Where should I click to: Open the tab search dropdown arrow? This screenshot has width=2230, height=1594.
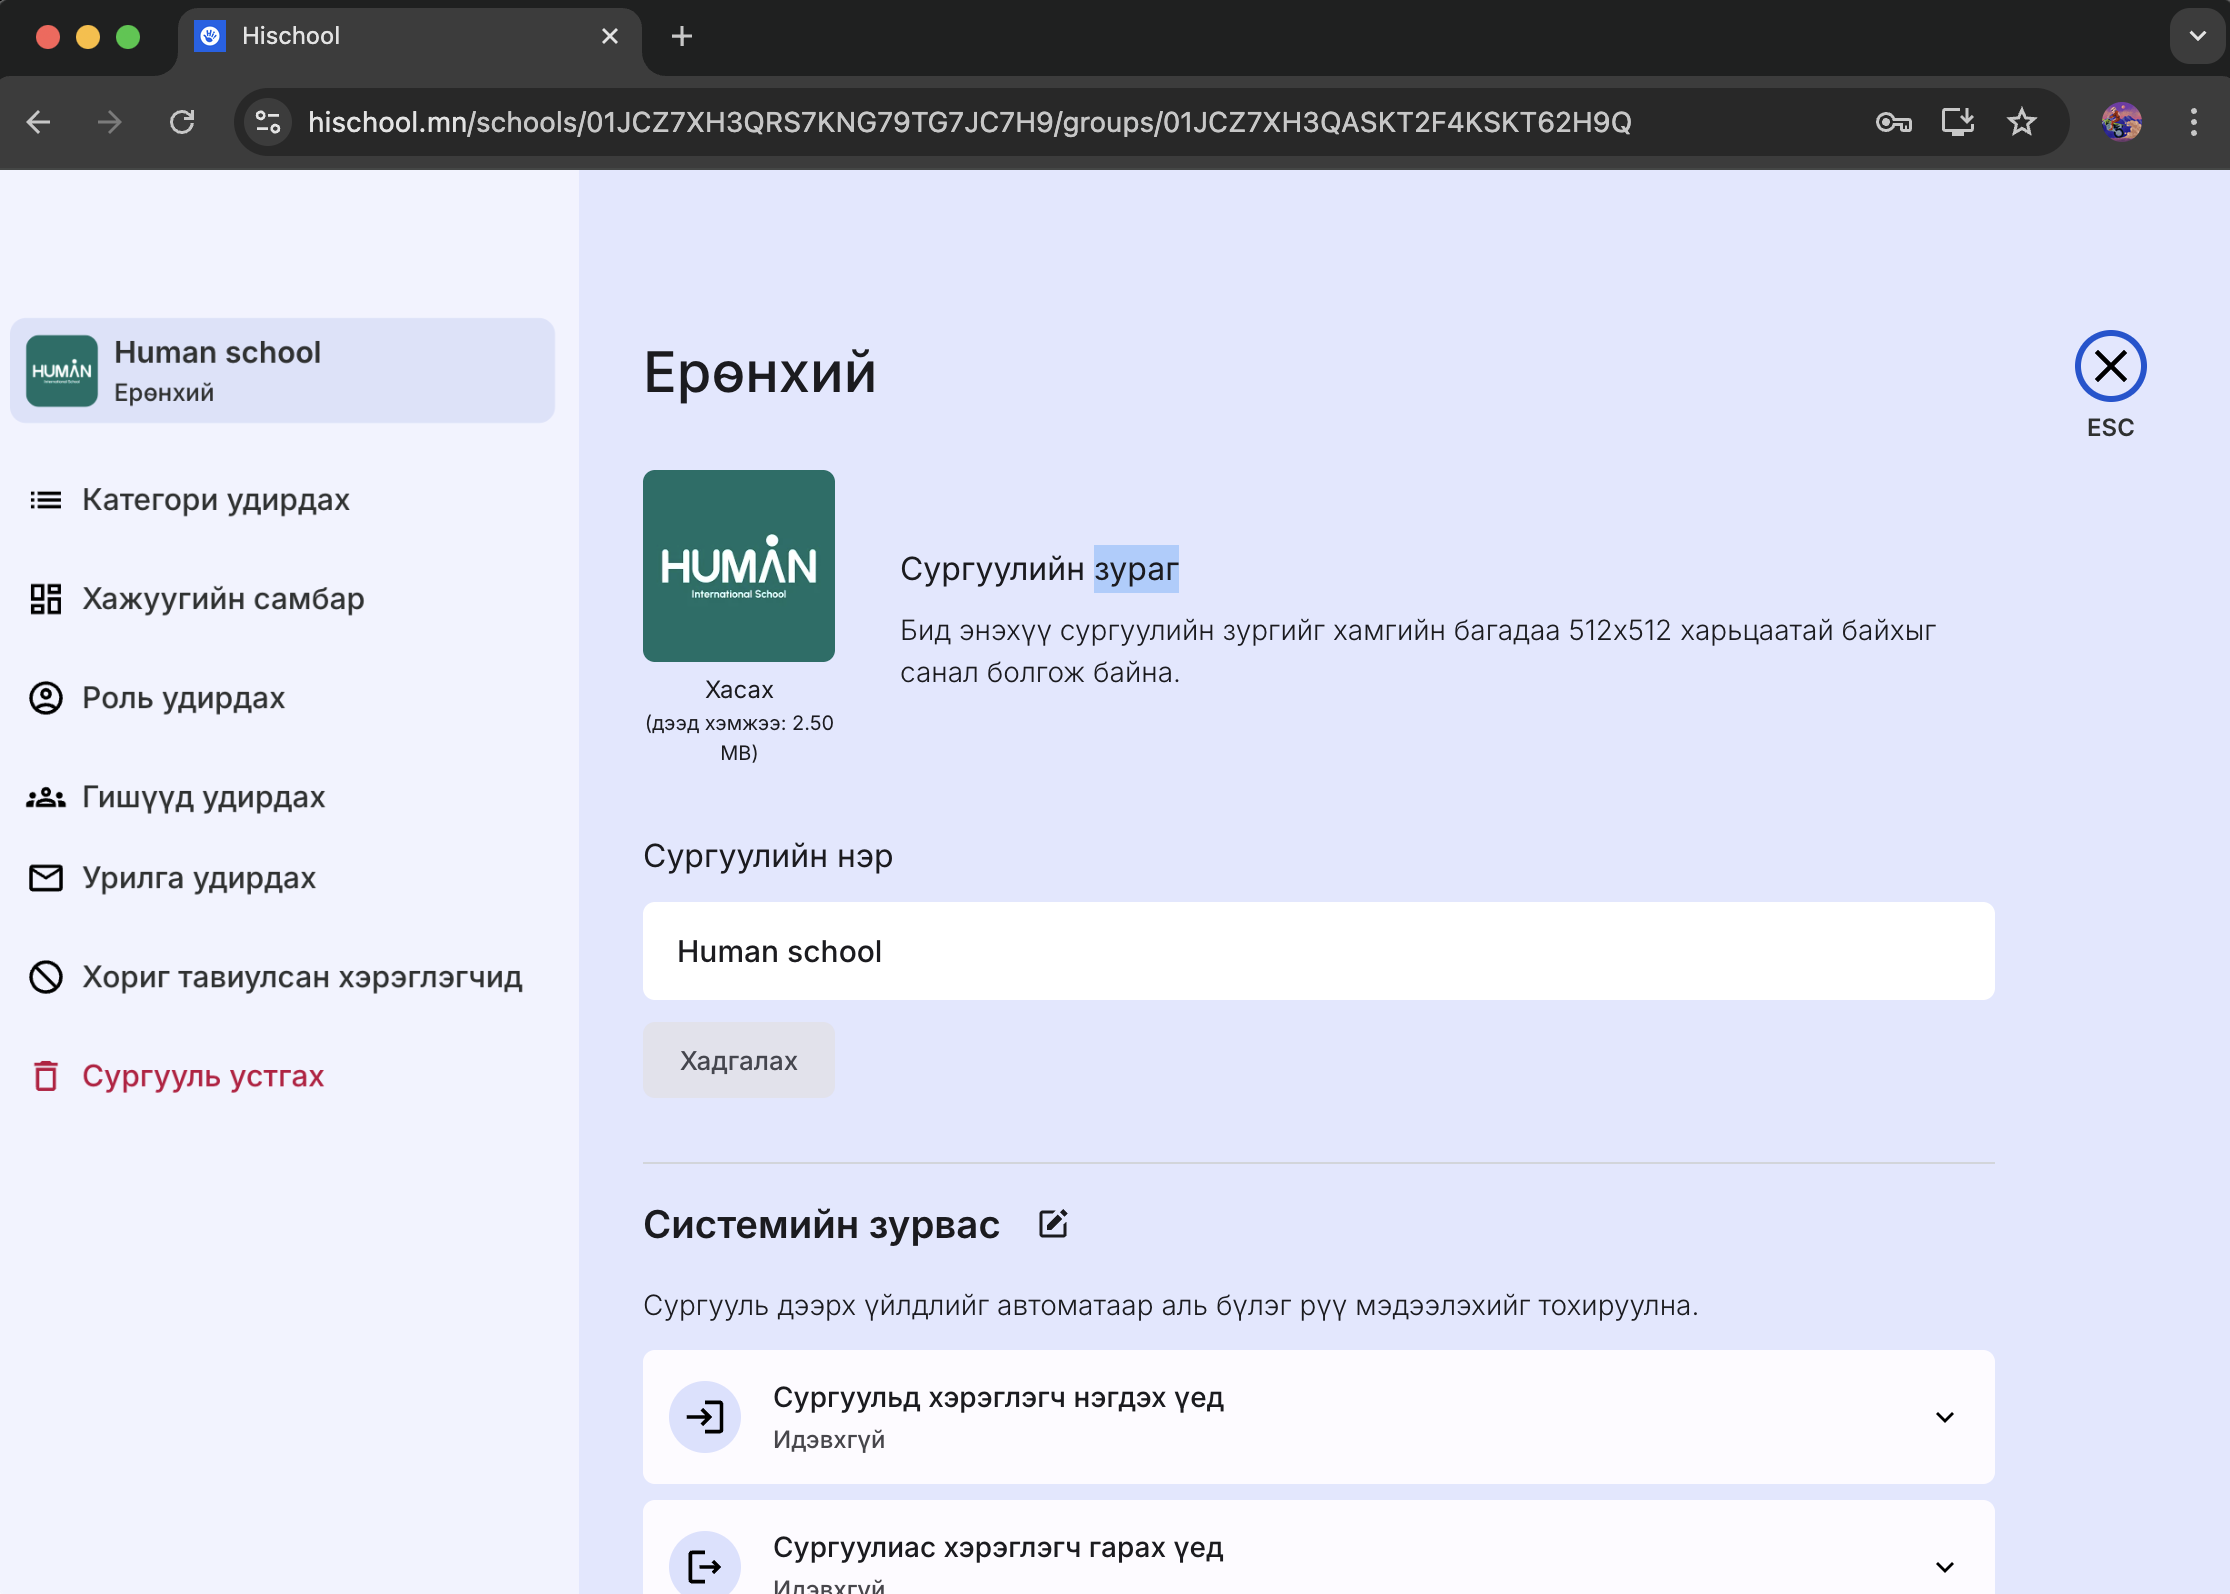[x=2197, y=36]
